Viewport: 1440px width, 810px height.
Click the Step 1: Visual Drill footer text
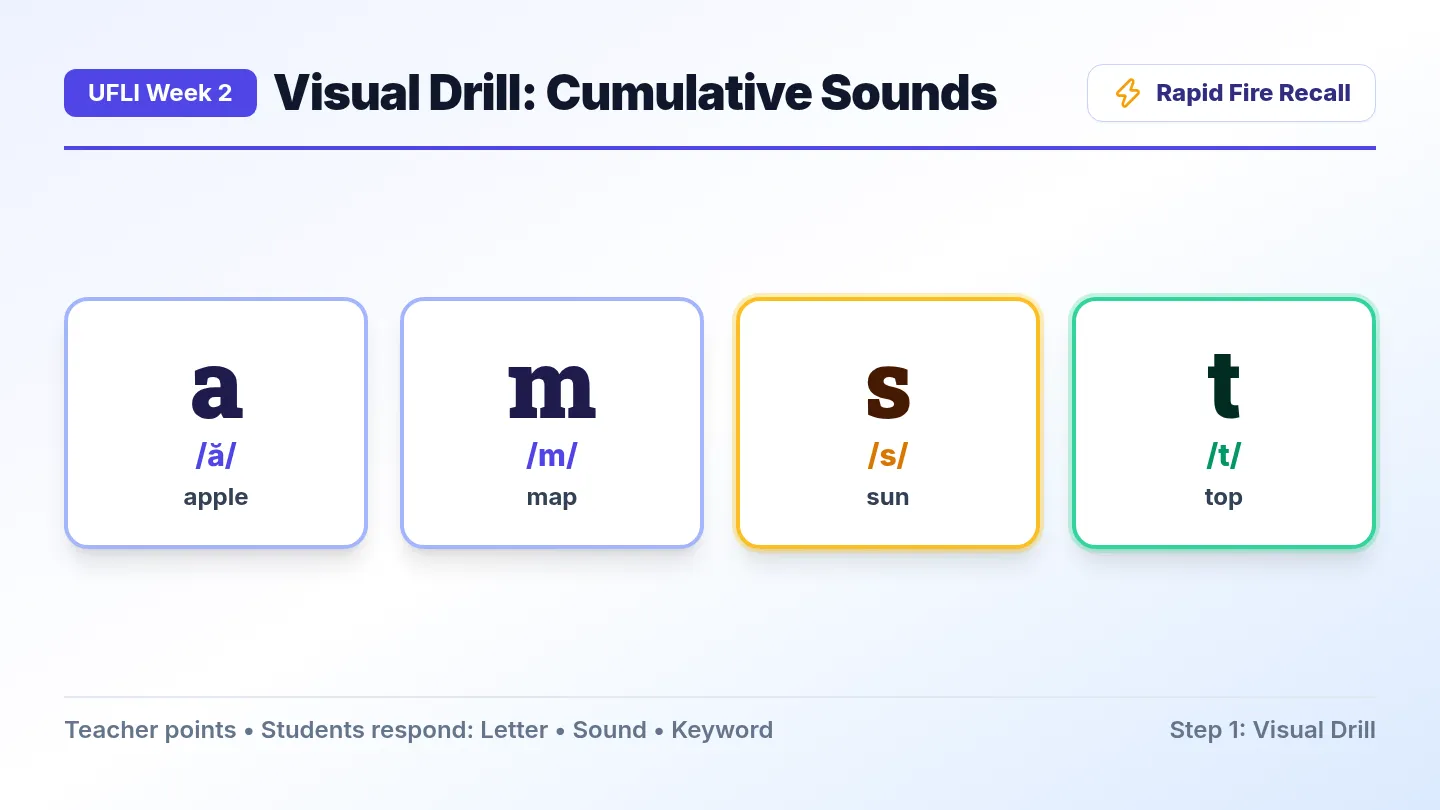click(x=1273, y=730)
